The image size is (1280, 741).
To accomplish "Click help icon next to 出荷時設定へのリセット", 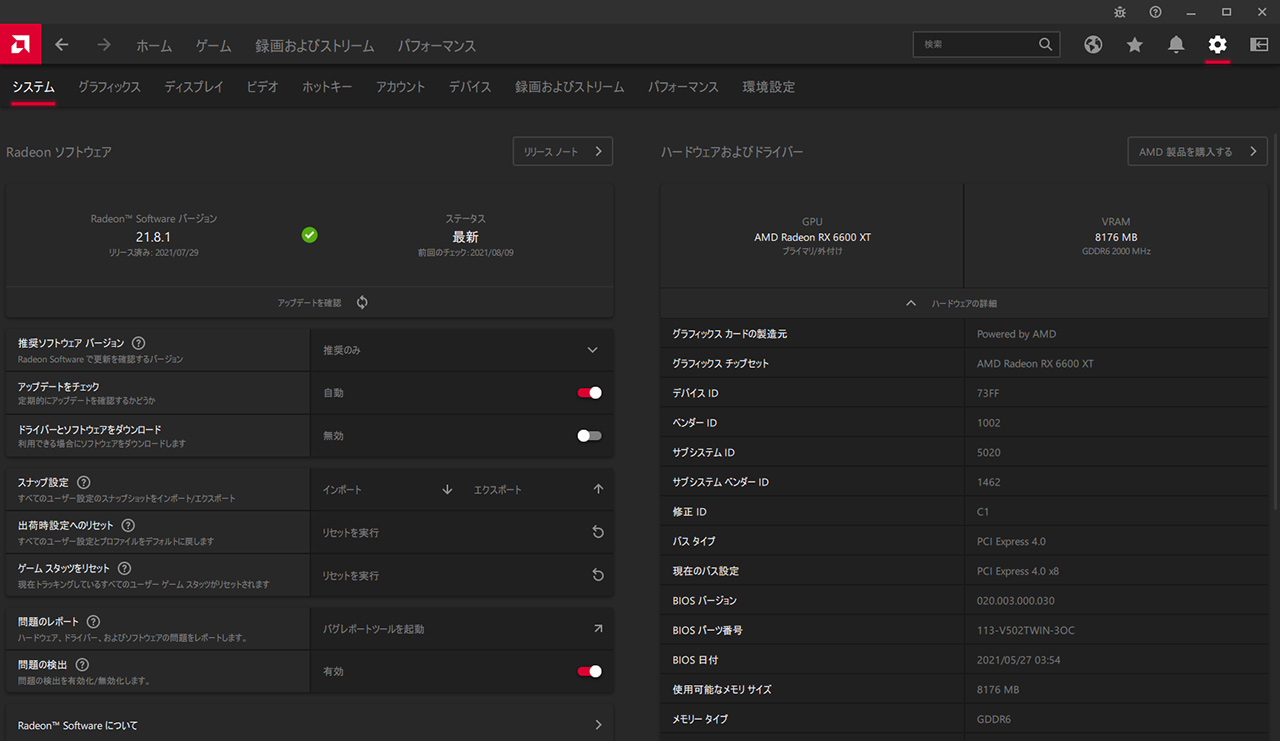I will point(128,525).
